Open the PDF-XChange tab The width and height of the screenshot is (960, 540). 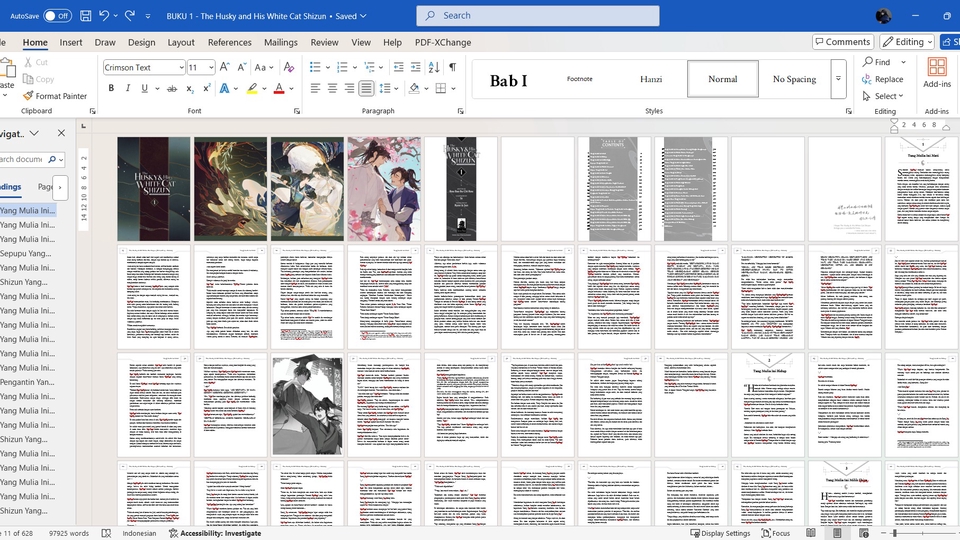[x=443, y=42]
